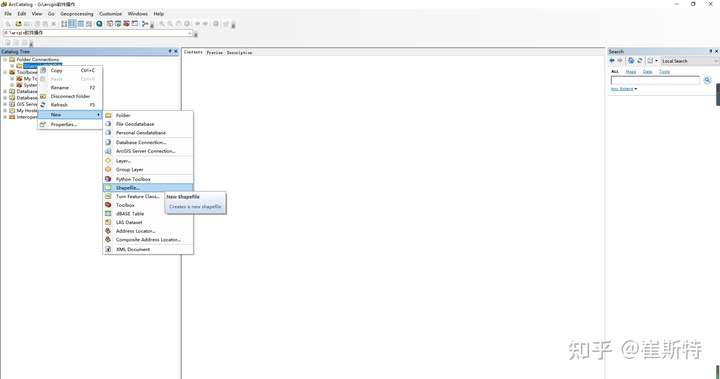The image size is (720, 379).
Task: Launch ArcMap from the toolbar
Action: [x=99, y=24]
